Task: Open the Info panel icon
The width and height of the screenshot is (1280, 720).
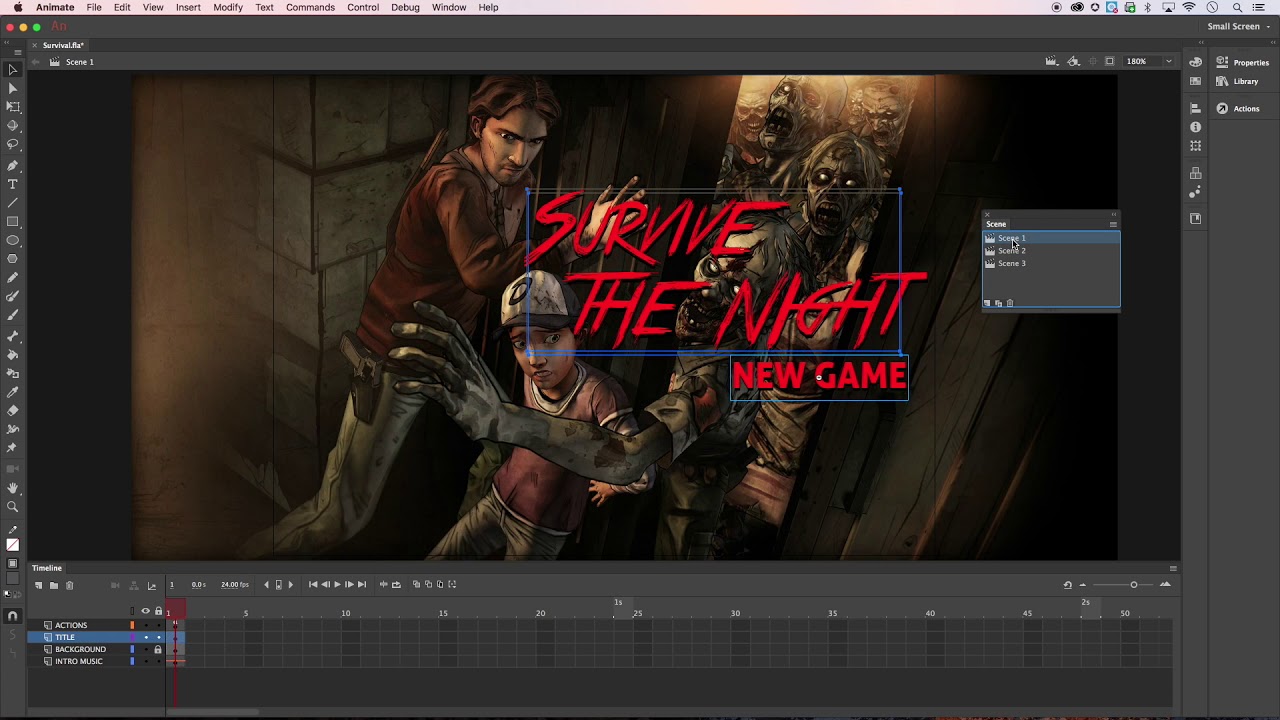Action: (1196, 127)
